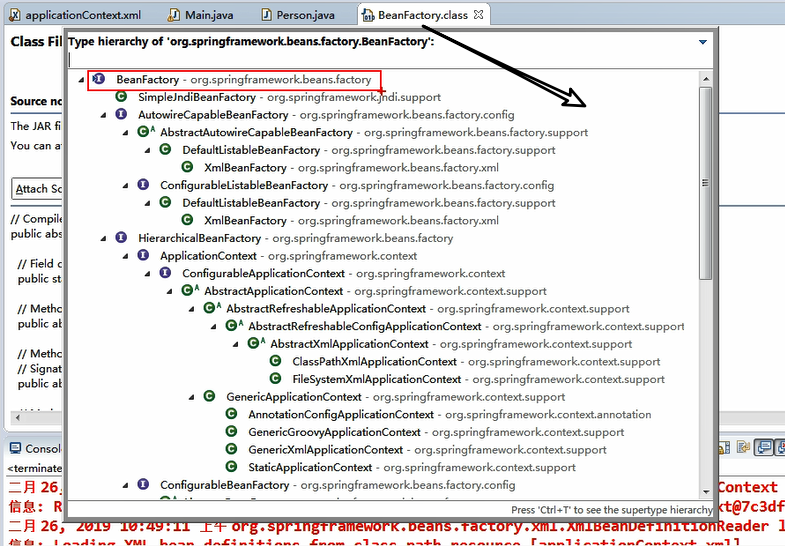Click the Console view tab icon

16,448
